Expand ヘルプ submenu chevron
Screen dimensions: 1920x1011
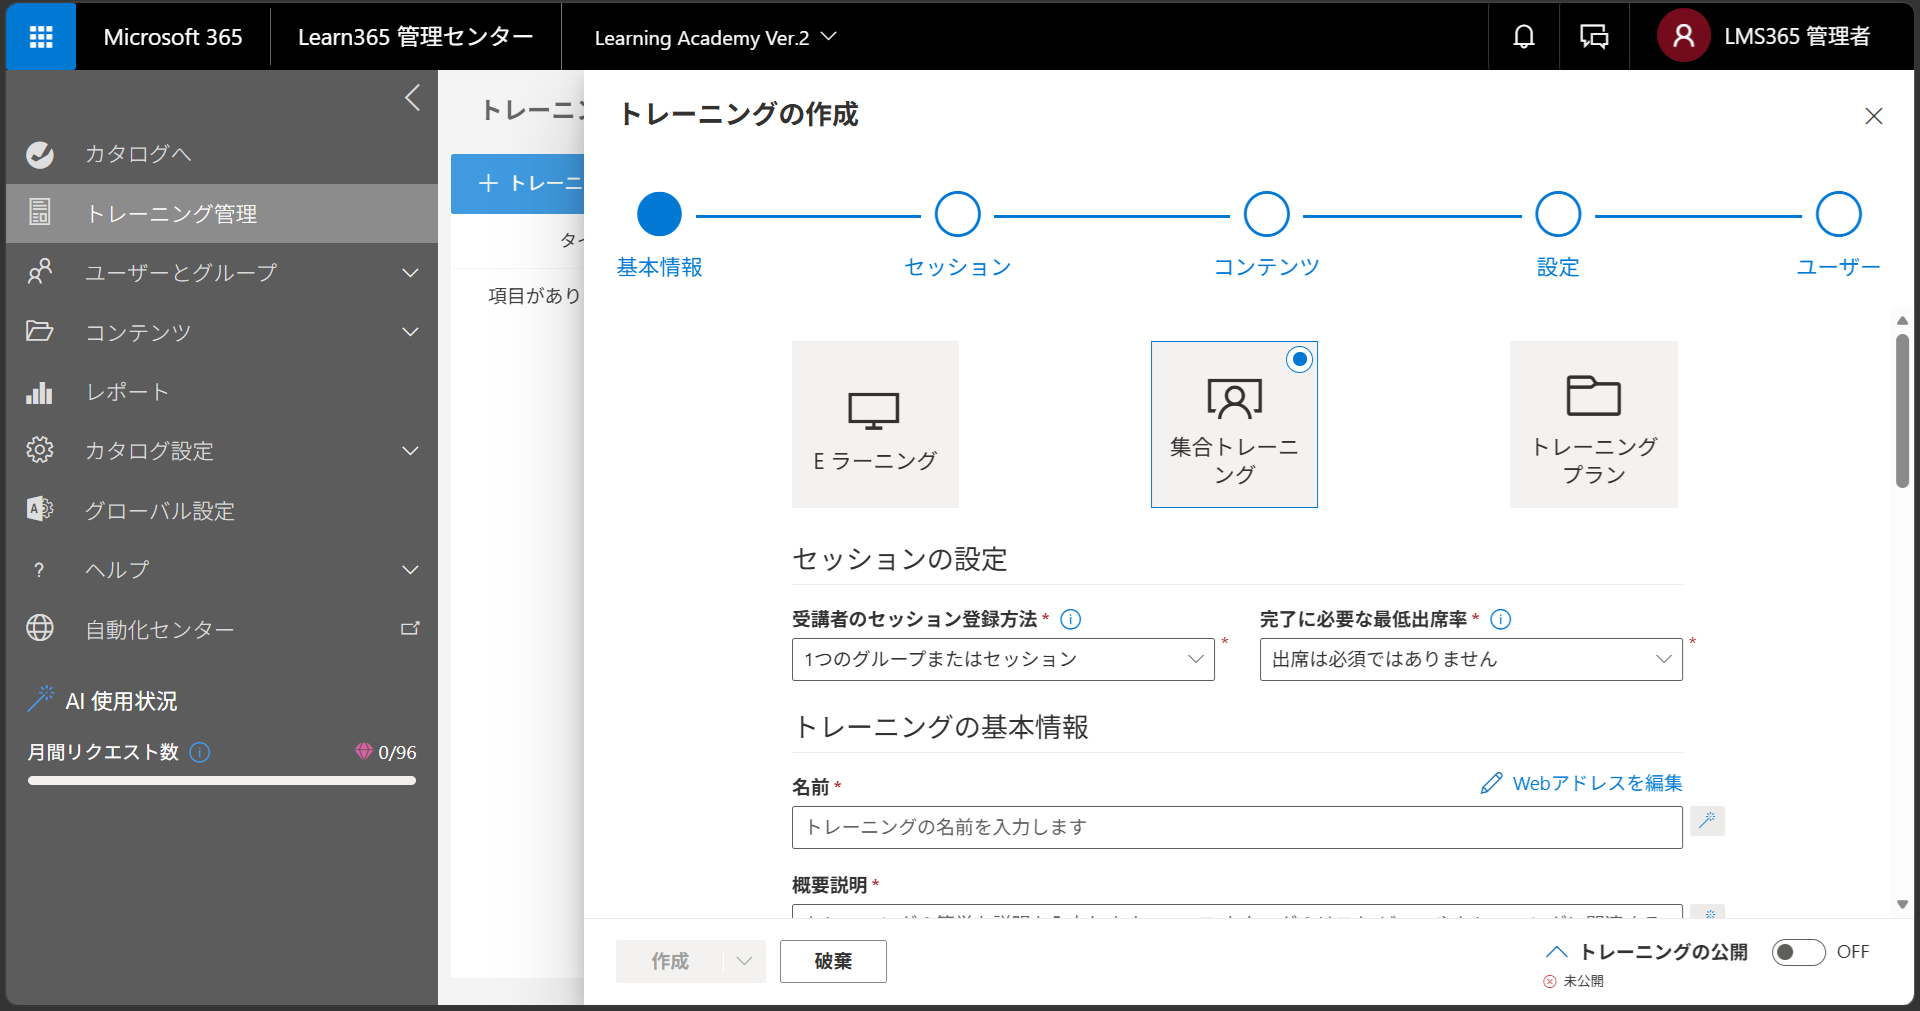[410, 569]
